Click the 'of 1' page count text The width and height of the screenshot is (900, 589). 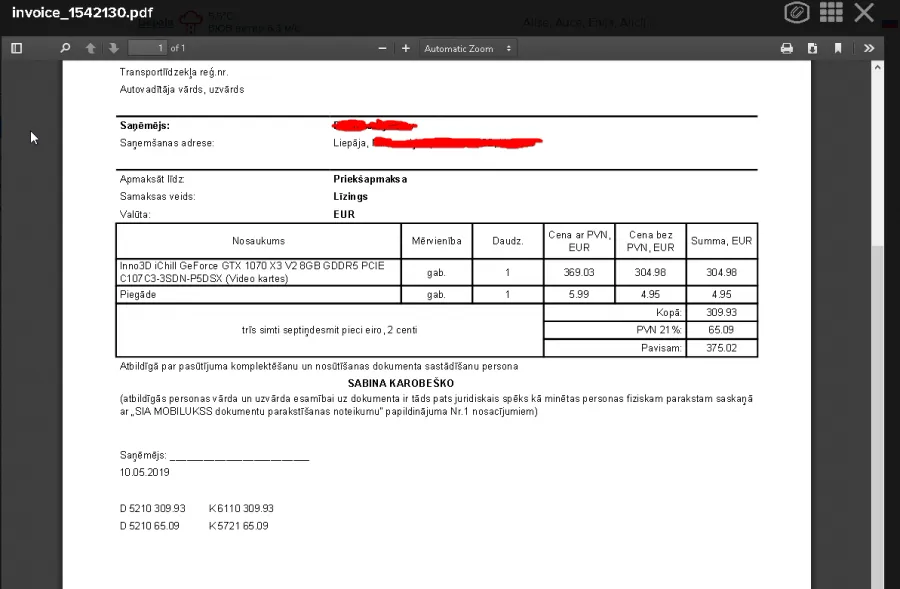click(178, 48)
